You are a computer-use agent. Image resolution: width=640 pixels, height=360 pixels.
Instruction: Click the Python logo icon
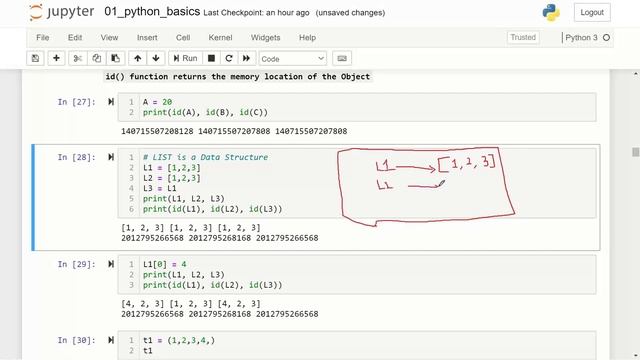coord(551,13)
